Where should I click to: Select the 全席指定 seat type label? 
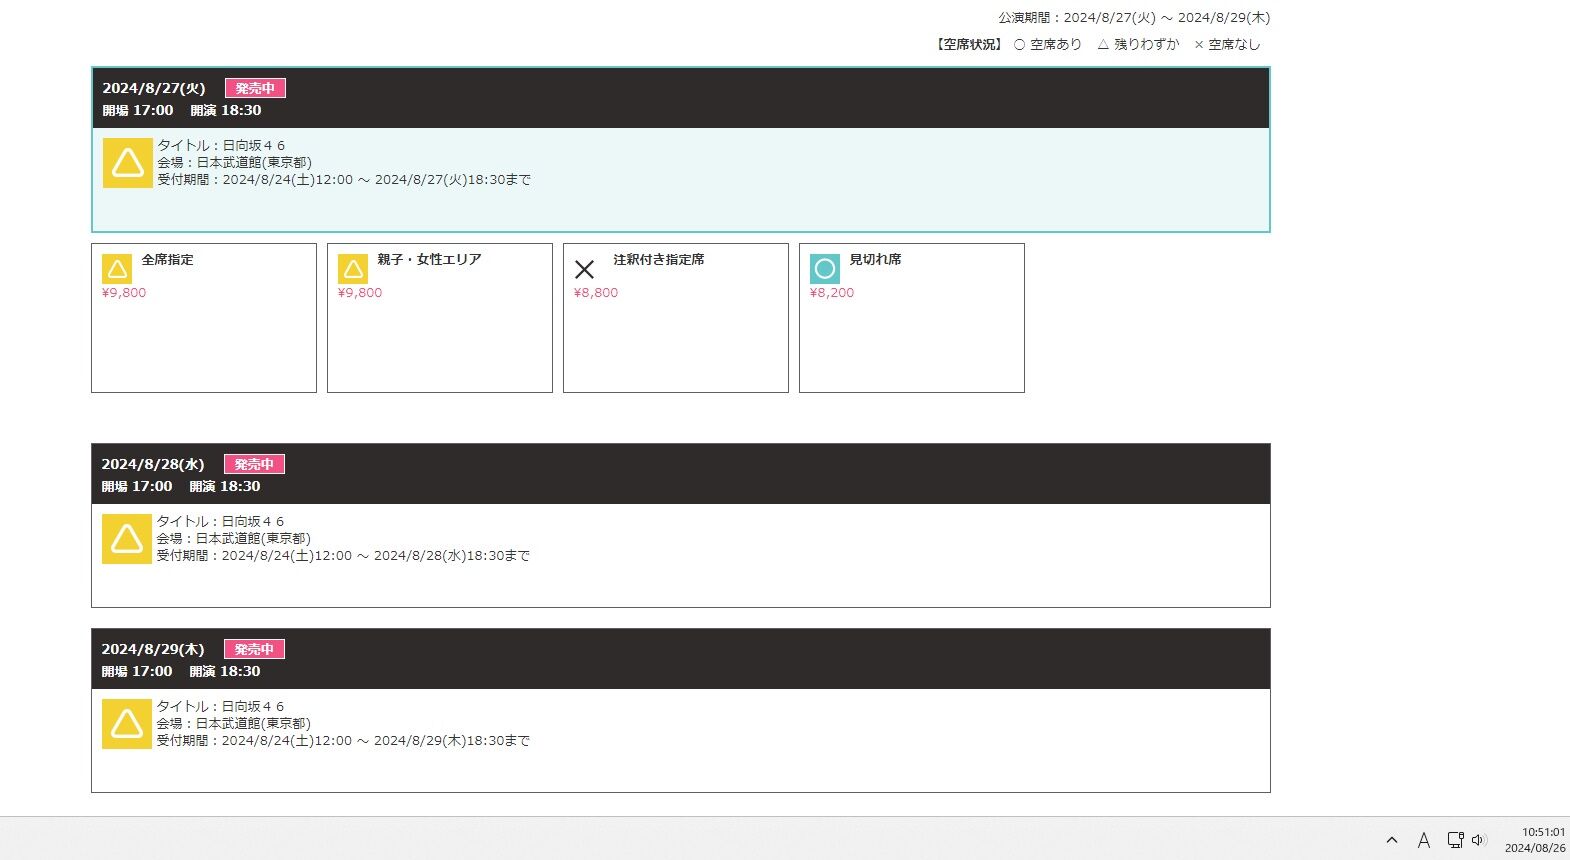(x=167, y=260)
